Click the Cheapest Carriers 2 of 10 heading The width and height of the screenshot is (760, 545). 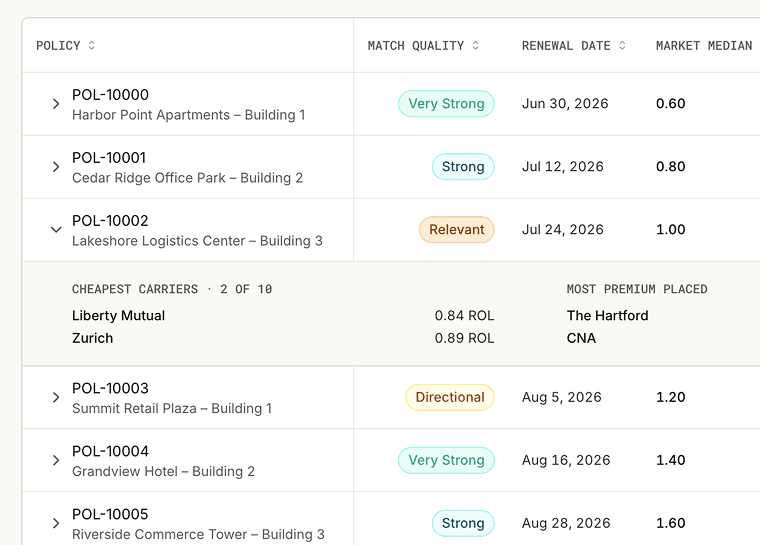pos(172,289)
